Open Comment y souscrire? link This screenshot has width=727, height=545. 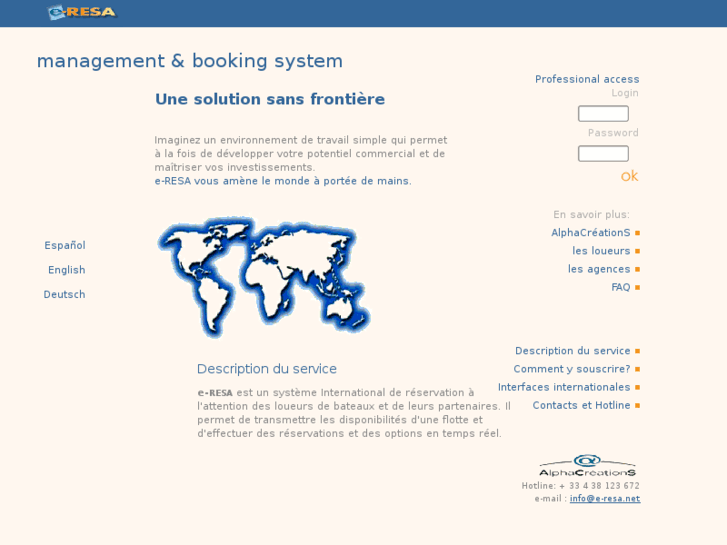(572, 369)
